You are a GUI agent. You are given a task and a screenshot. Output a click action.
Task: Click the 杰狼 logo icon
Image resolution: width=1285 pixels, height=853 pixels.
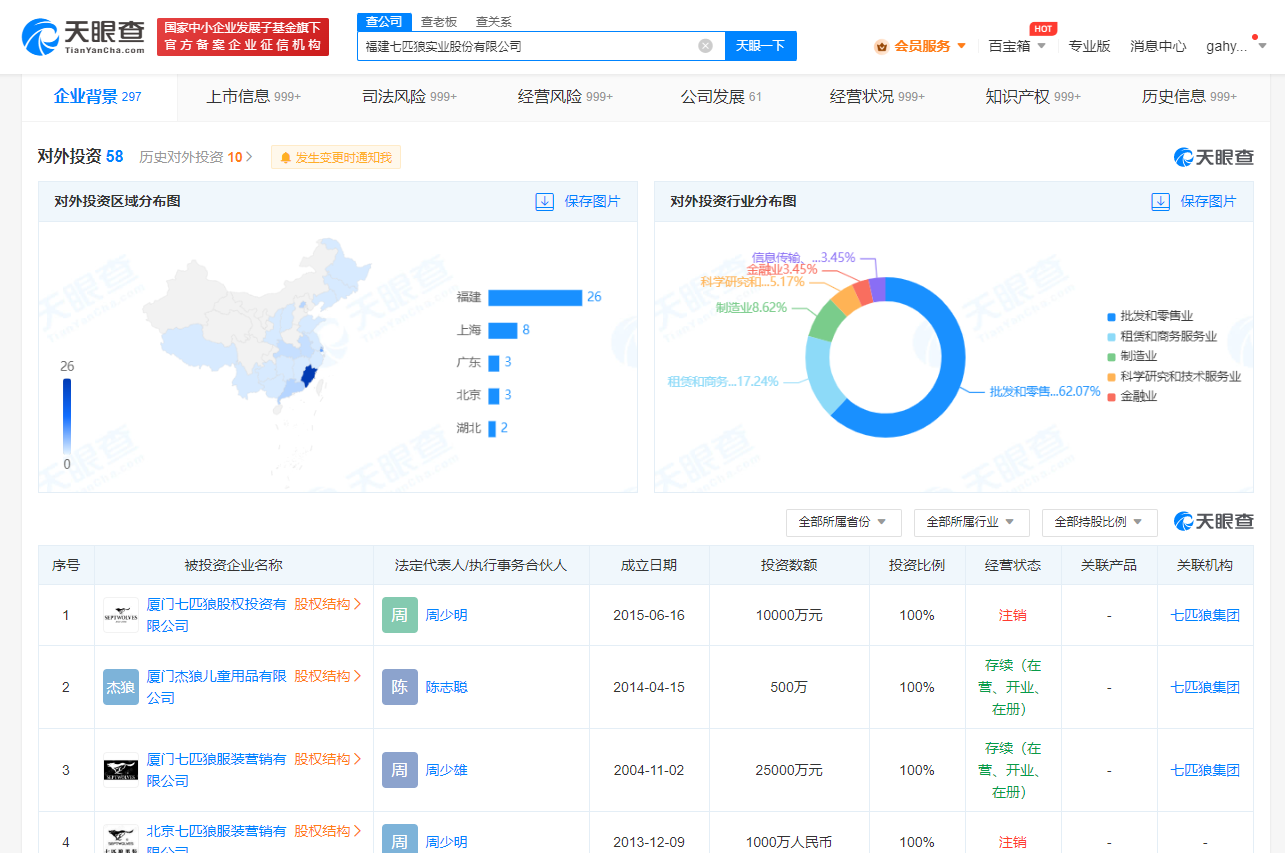tap(121, 687)
